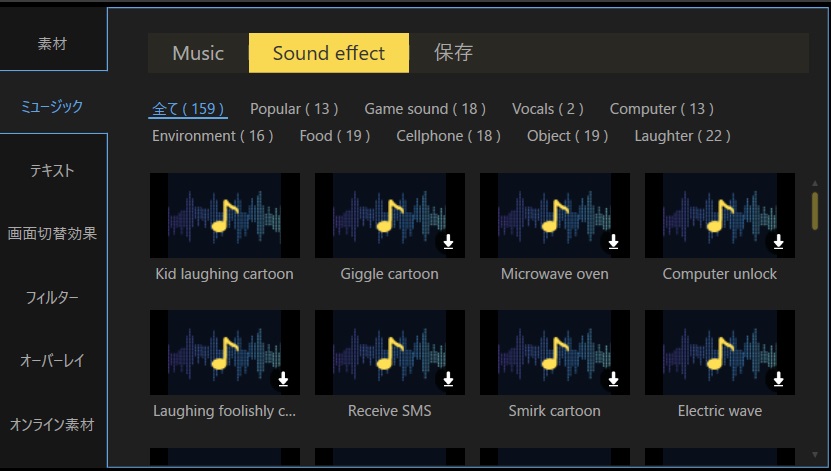The width and height of the screenshot is (831, 471).
Task: Switch to the Sound effect tab
Action: [329, 53]
